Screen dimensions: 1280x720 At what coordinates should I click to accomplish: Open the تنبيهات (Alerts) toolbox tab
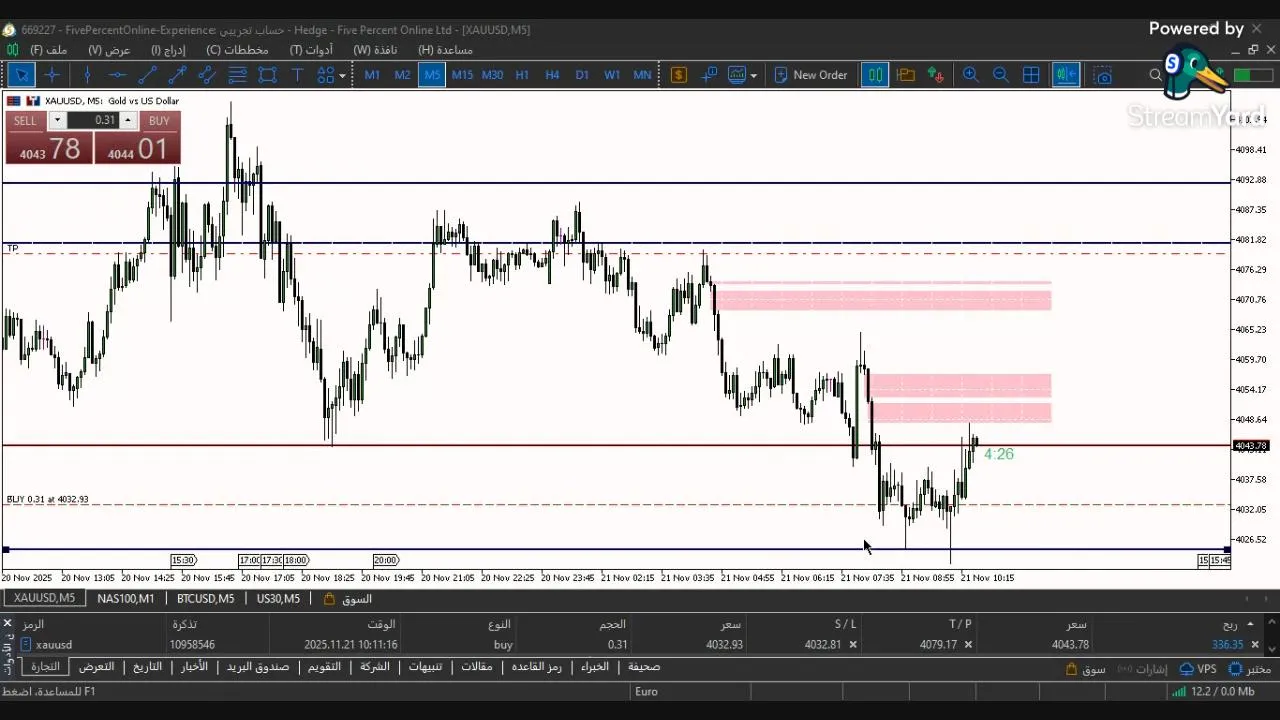click(425, 667)
